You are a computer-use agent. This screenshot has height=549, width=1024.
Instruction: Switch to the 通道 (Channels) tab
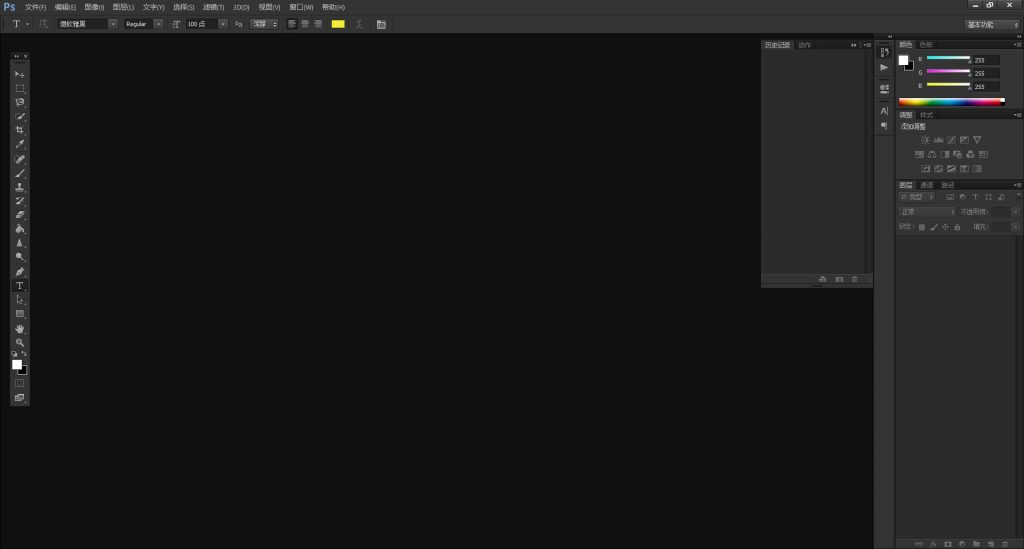tap(927, 185)
